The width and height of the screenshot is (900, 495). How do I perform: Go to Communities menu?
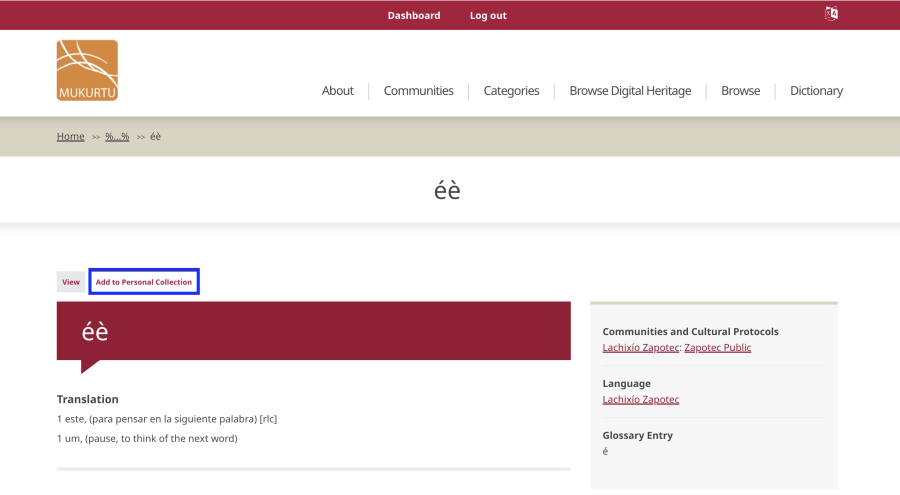[418, 91]
